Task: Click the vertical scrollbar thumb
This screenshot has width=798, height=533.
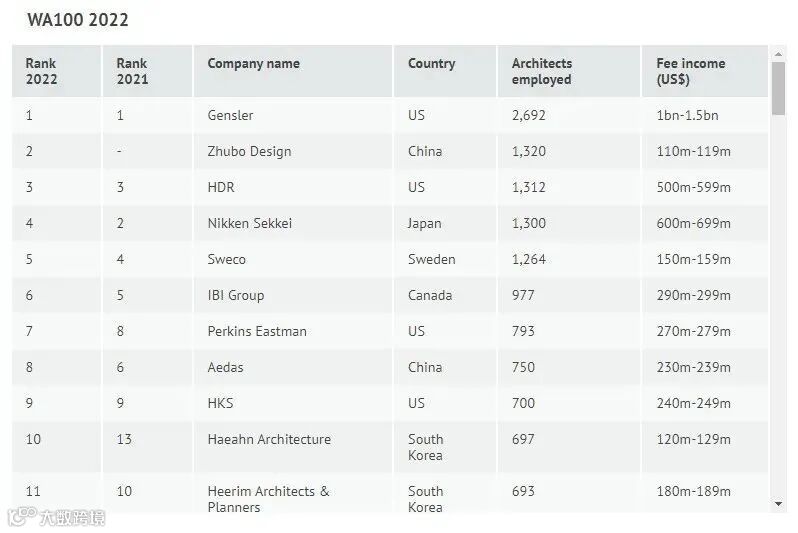Action: coord(778,89)
